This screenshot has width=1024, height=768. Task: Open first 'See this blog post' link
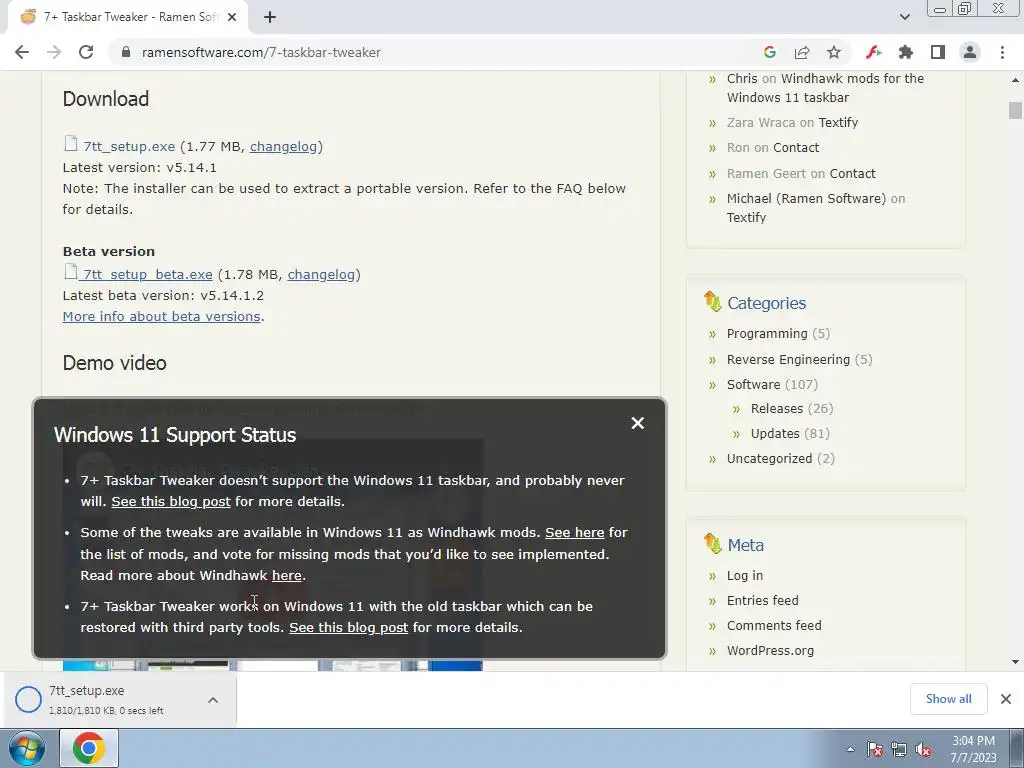click(171, 502)
